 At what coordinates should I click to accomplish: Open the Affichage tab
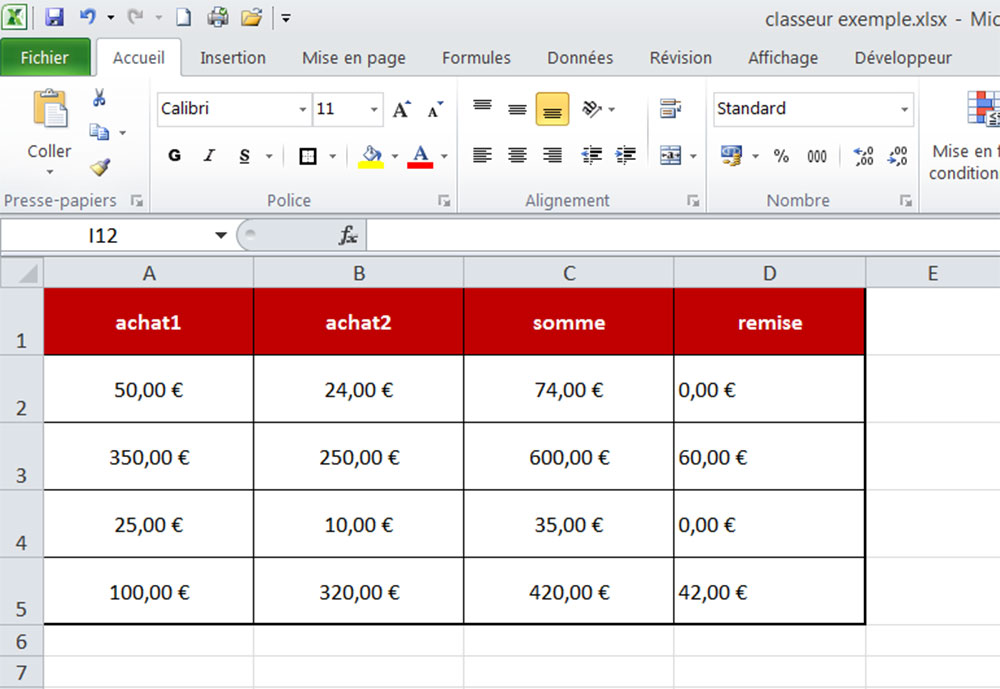pyautogui.click(x=783, y=57)
